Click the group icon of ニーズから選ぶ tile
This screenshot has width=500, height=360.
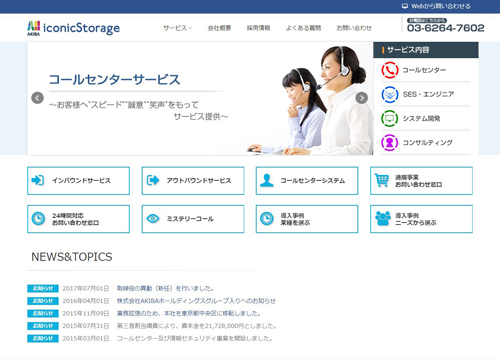(383, 219)
